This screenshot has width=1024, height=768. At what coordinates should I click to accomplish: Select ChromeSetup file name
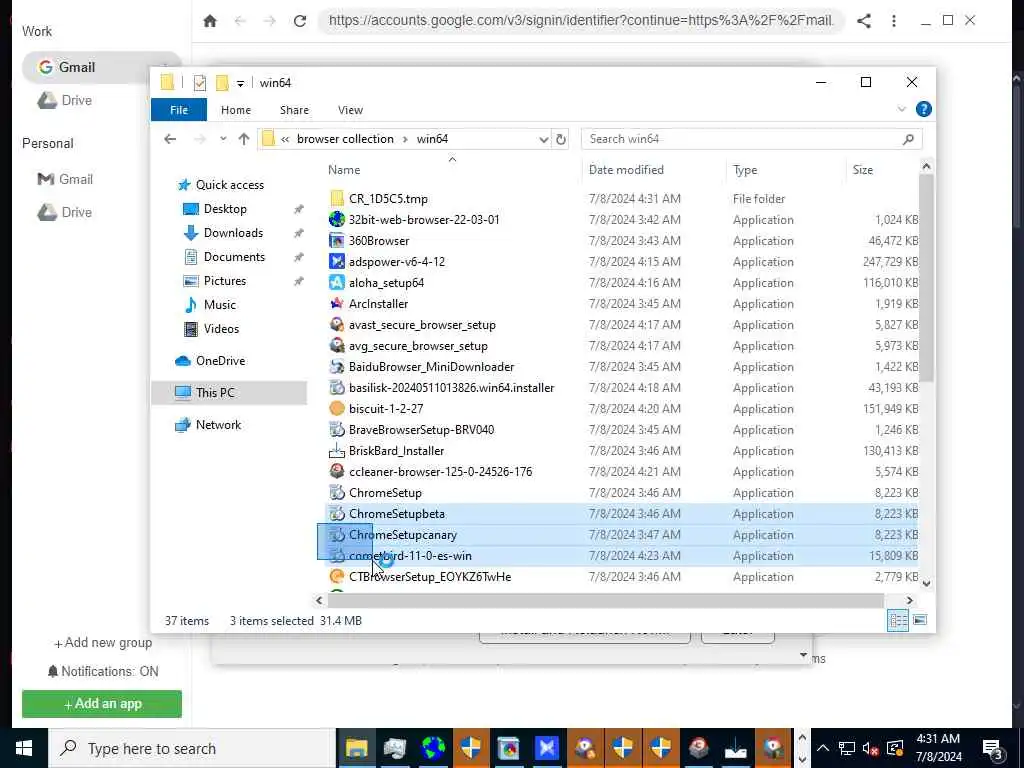tap(385, 492)
